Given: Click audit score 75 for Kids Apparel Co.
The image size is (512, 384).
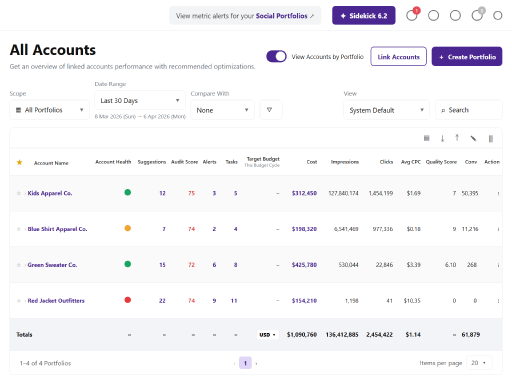Looking at the screenshot, I should coord(191,193).
